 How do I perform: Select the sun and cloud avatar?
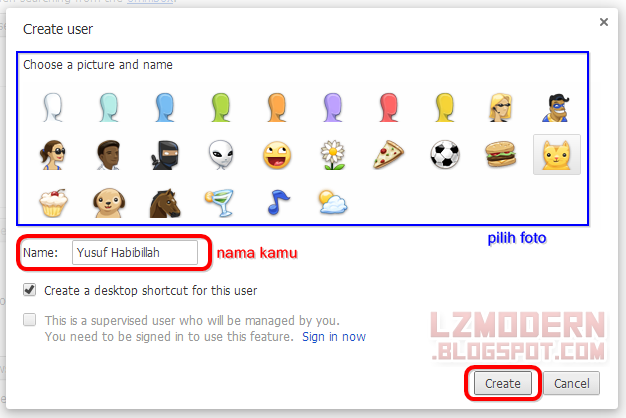(x=333, y=202)
